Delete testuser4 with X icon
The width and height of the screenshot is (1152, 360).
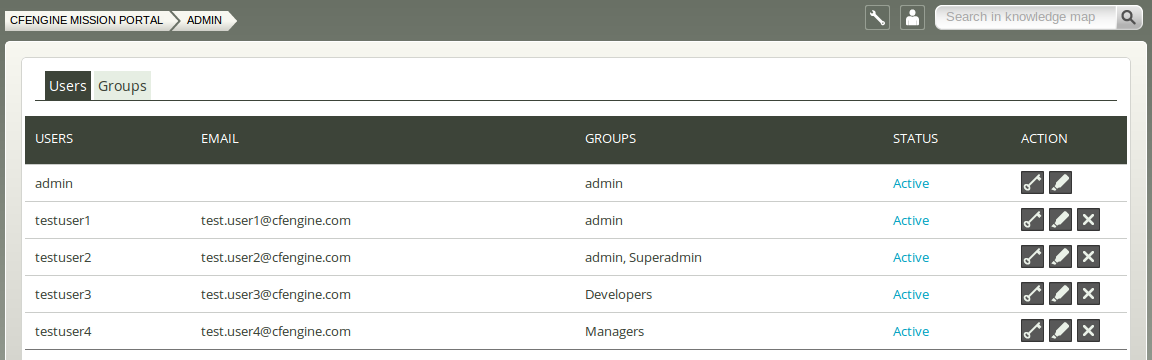click(1088, 331)
